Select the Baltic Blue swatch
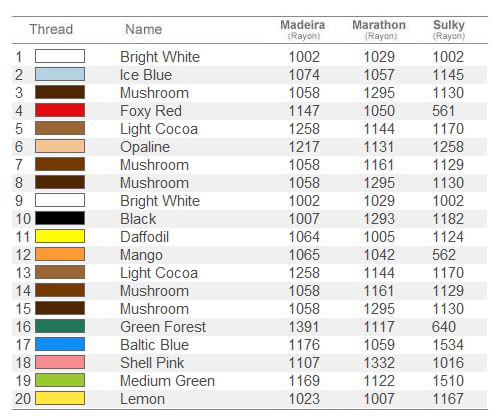The image size is (500, 420). [60, 344]
